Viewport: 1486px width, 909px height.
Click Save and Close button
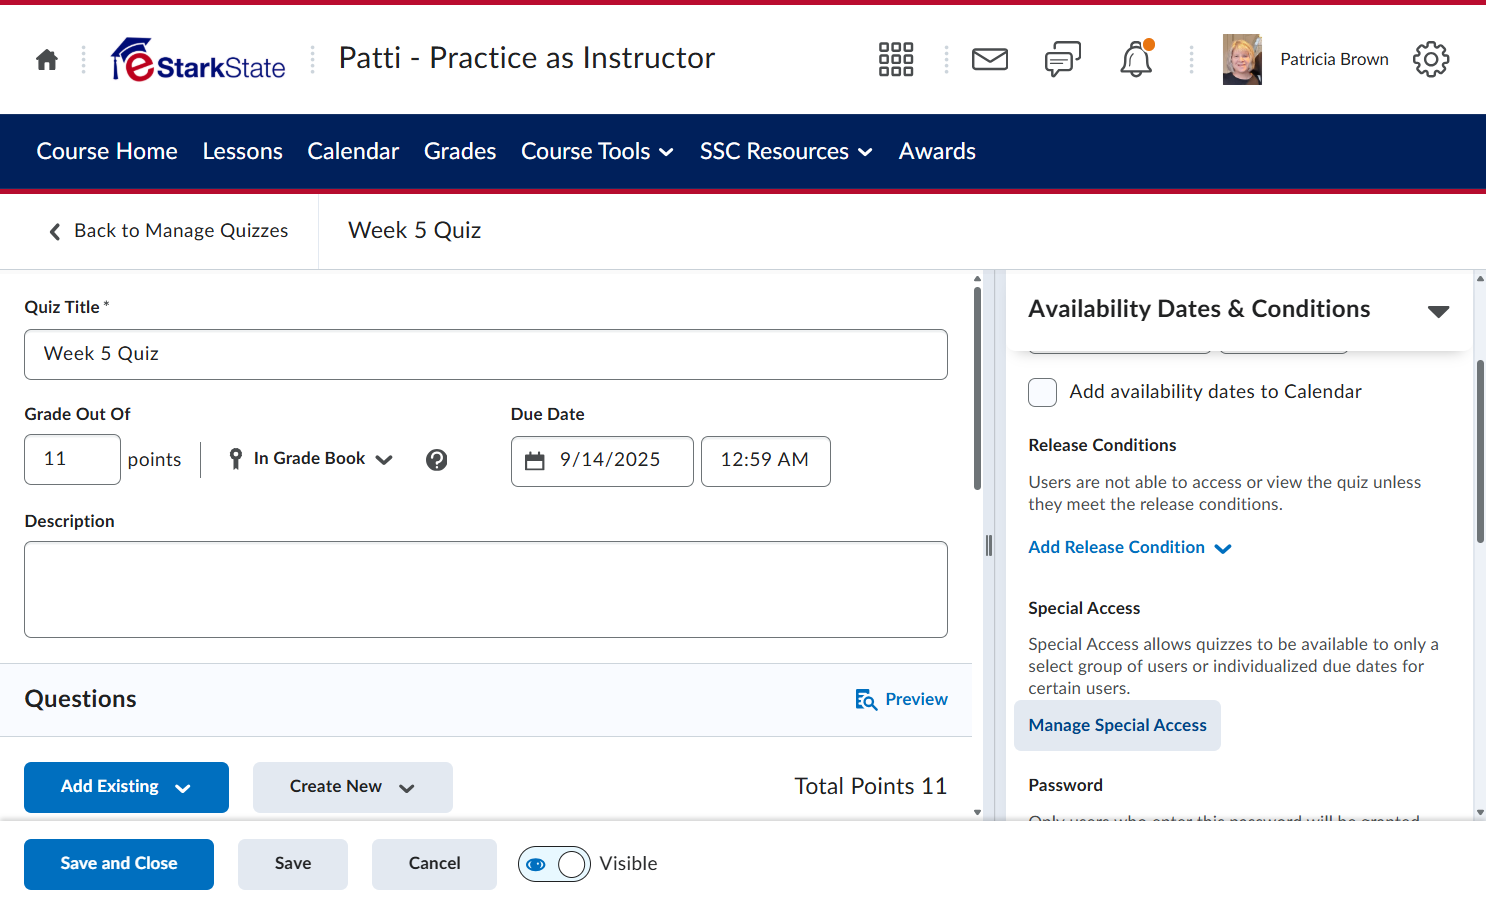pyautogui.click(x=119, y=864)
